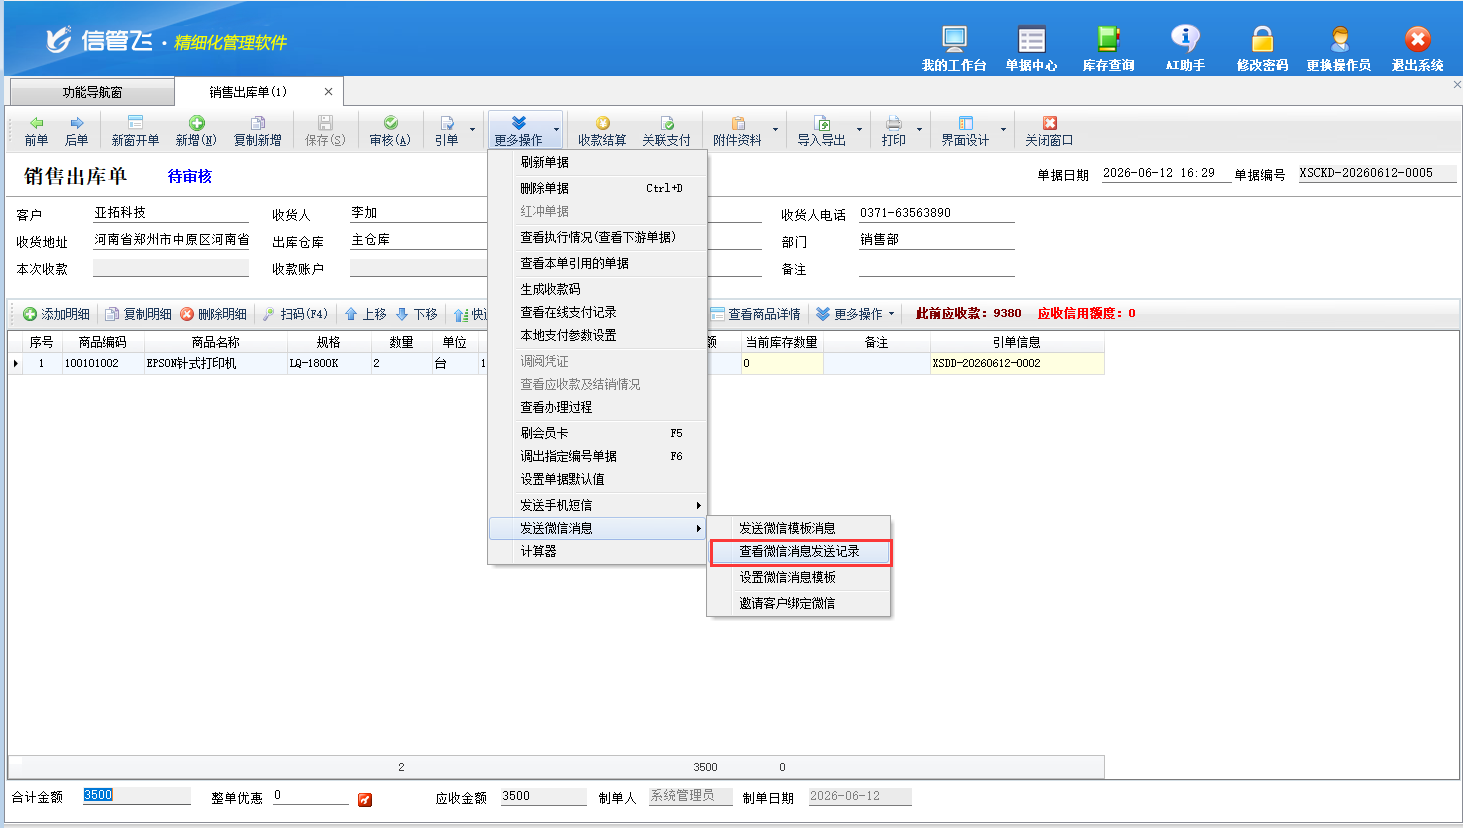This screenshot has width=1463, height=828.
Task: Click the 备注 input field
Action: pos(936,268)
